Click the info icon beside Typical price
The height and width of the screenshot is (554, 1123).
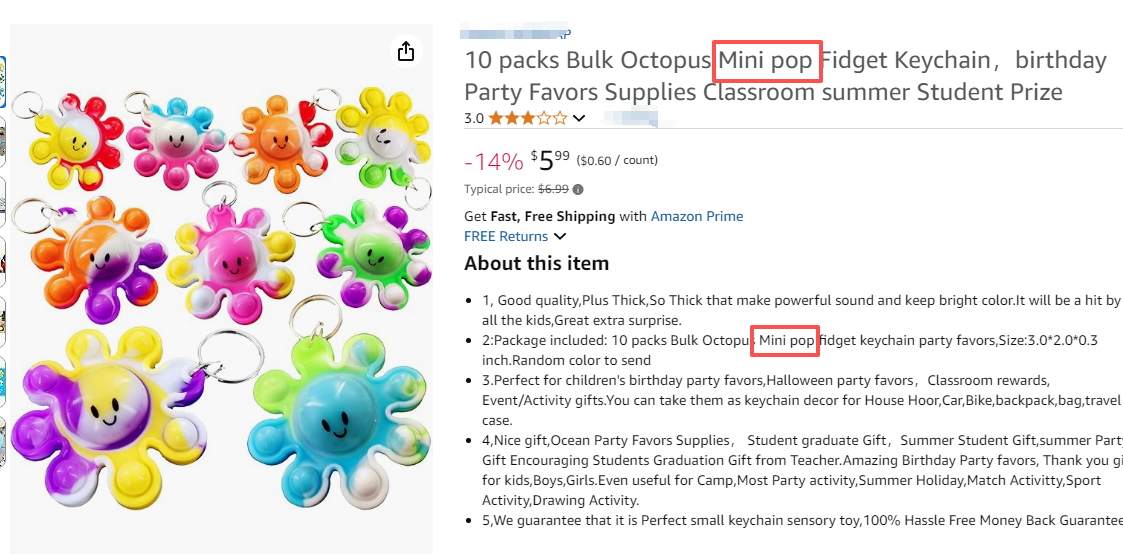[578, 189]
